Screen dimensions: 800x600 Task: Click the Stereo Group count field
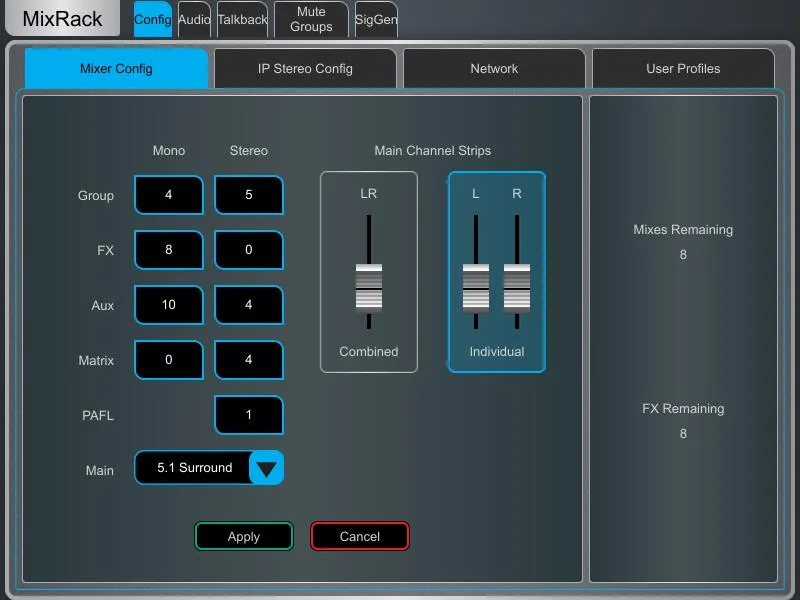249,195
